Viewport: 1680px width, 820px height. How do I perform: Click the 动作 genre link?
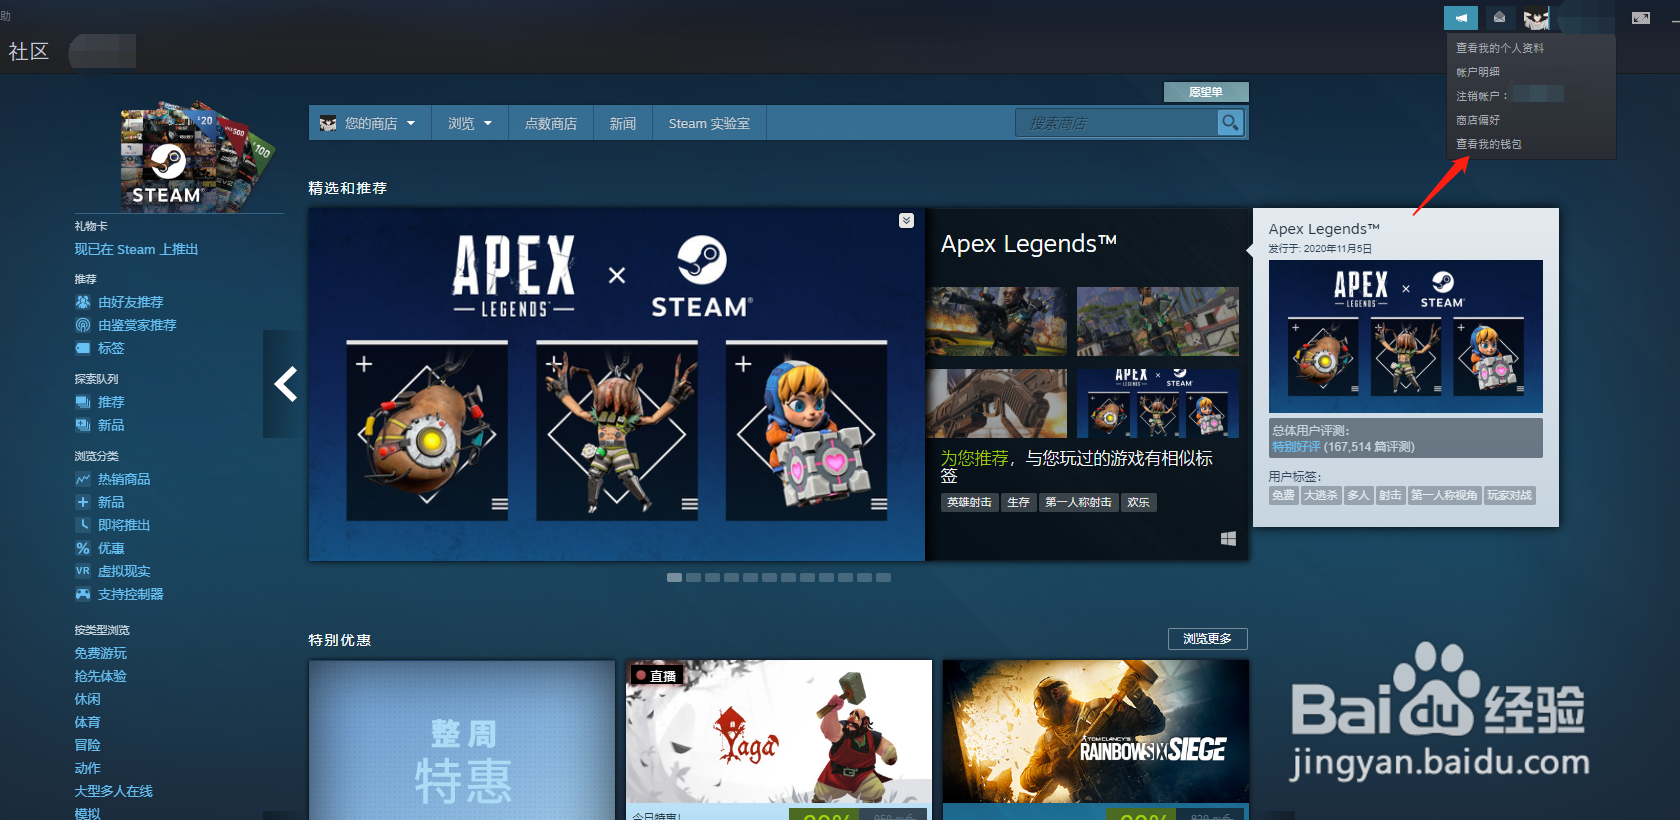(x=87, y=768)
